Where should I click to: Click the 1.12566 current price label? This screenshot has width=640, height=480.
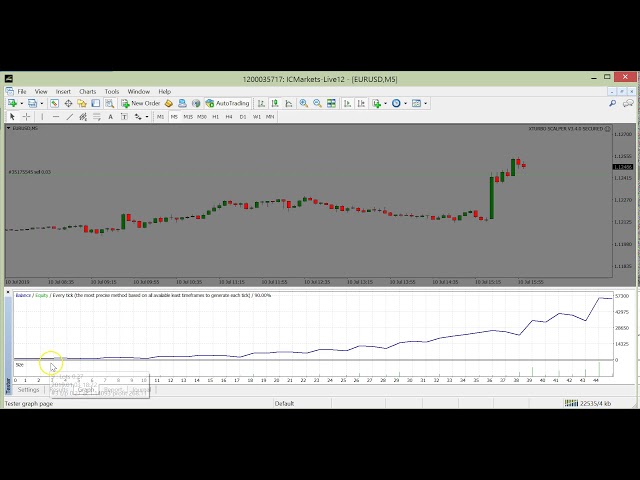click(621, 167)
